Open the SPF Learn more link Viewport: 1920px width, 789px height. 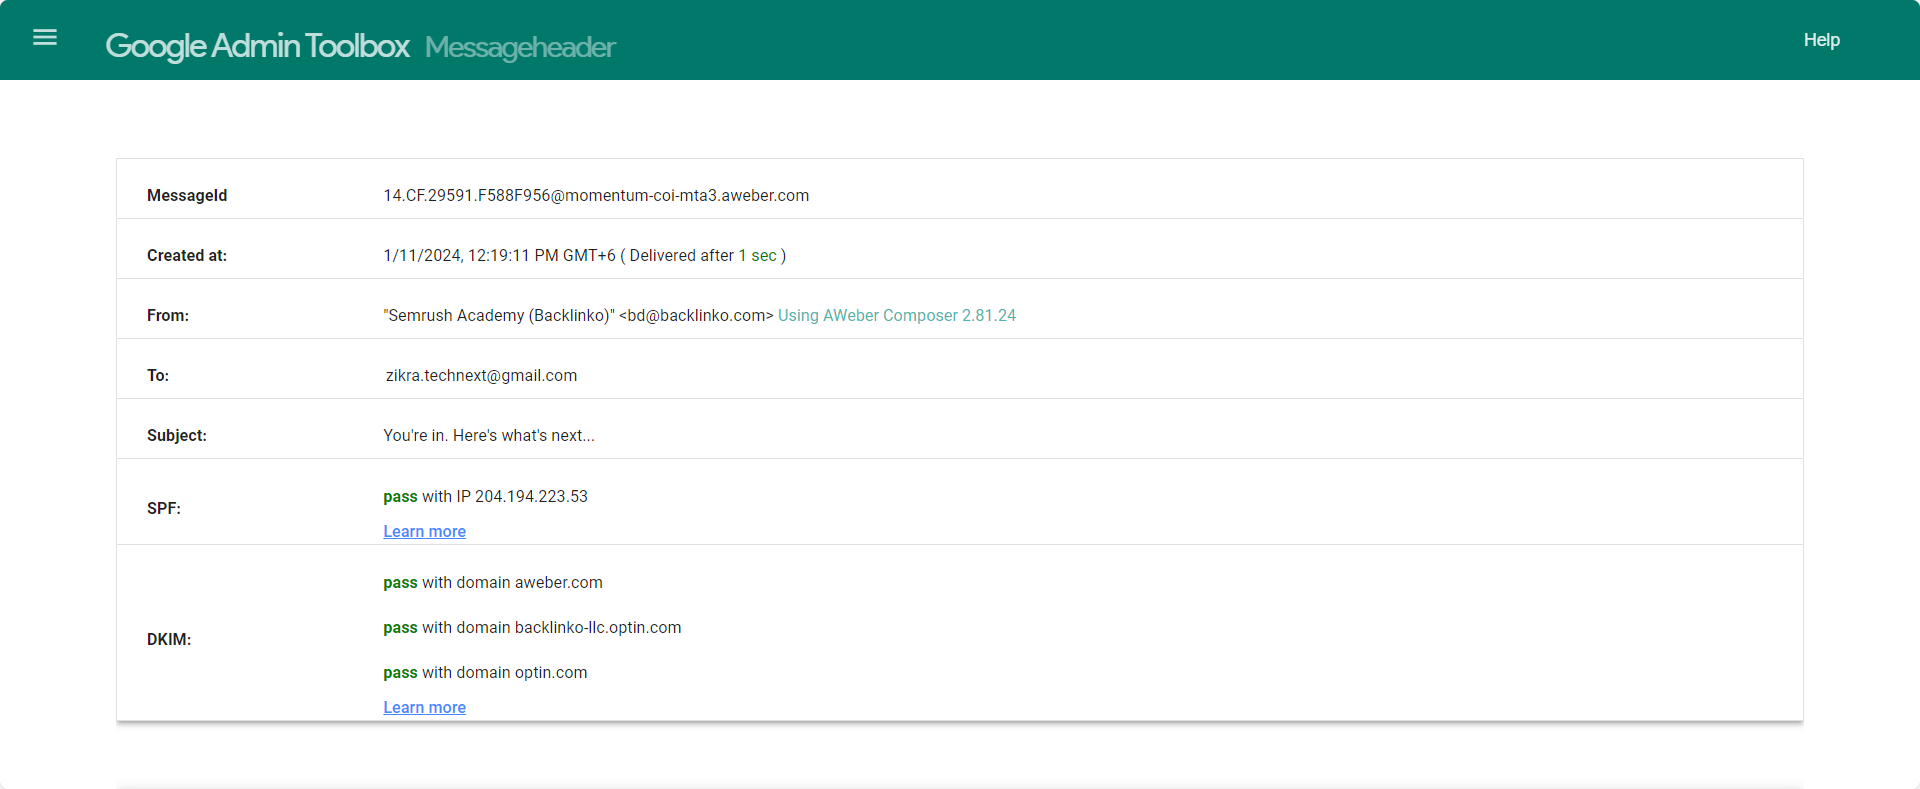pyautogui.click(x=424, y=531)
